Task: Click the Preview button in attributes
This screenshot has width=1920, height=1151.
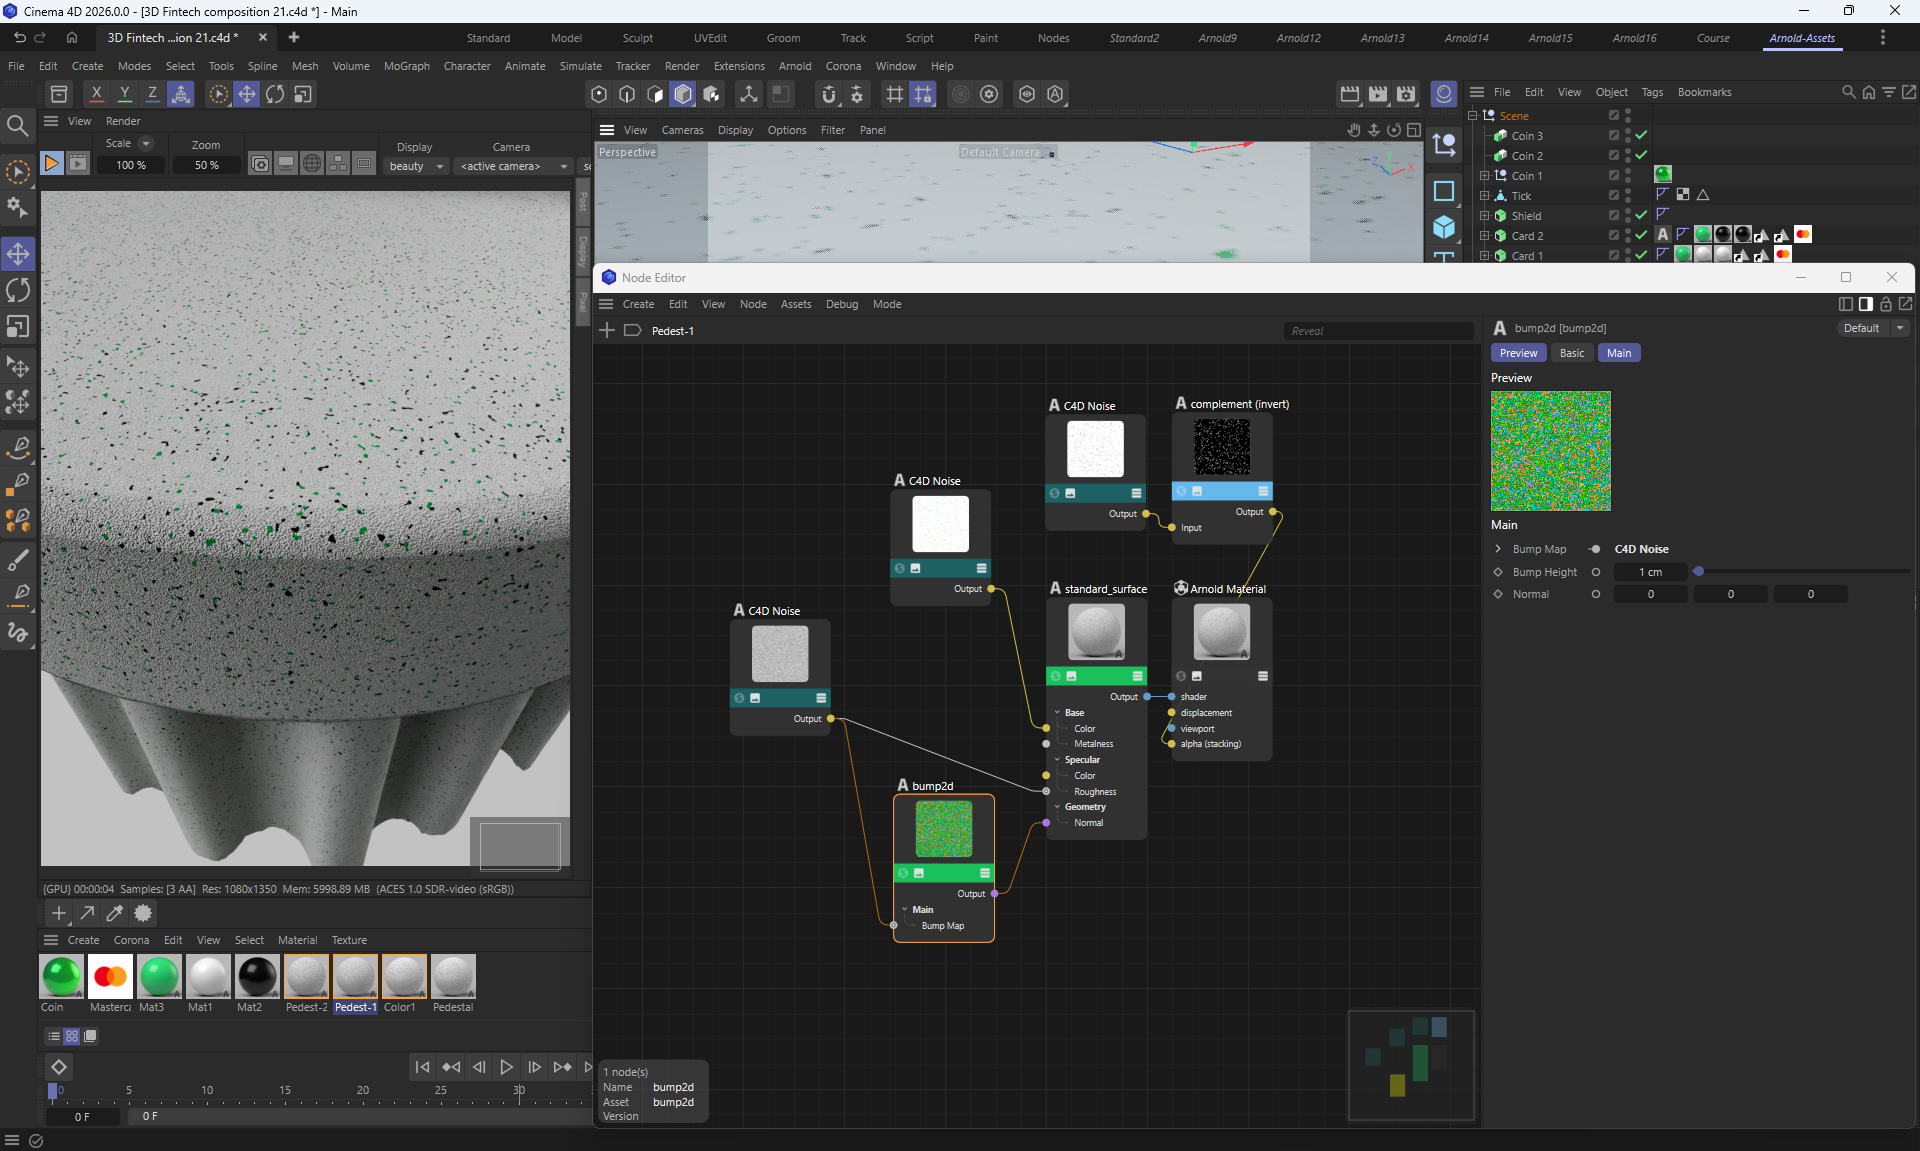Action: click(x=1518, y=353)
